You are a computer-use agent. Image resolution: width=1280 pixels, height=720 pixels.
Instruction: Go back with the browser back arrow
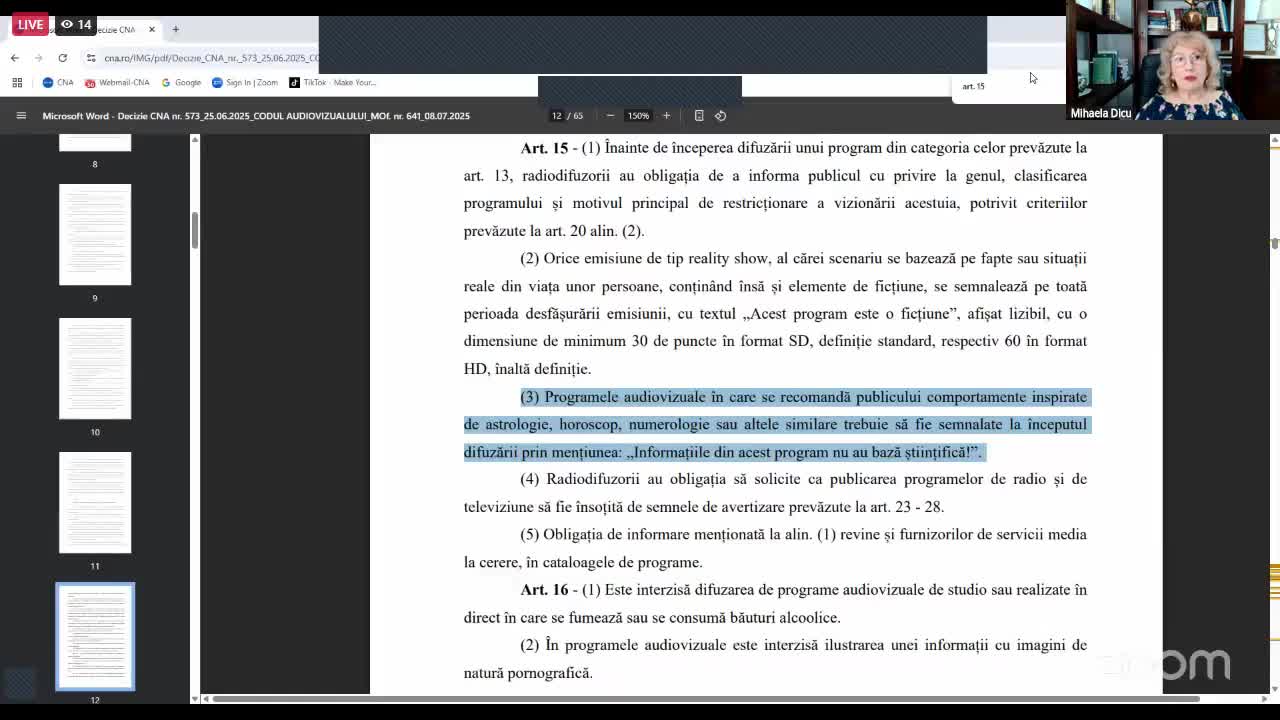pos(15,58)
